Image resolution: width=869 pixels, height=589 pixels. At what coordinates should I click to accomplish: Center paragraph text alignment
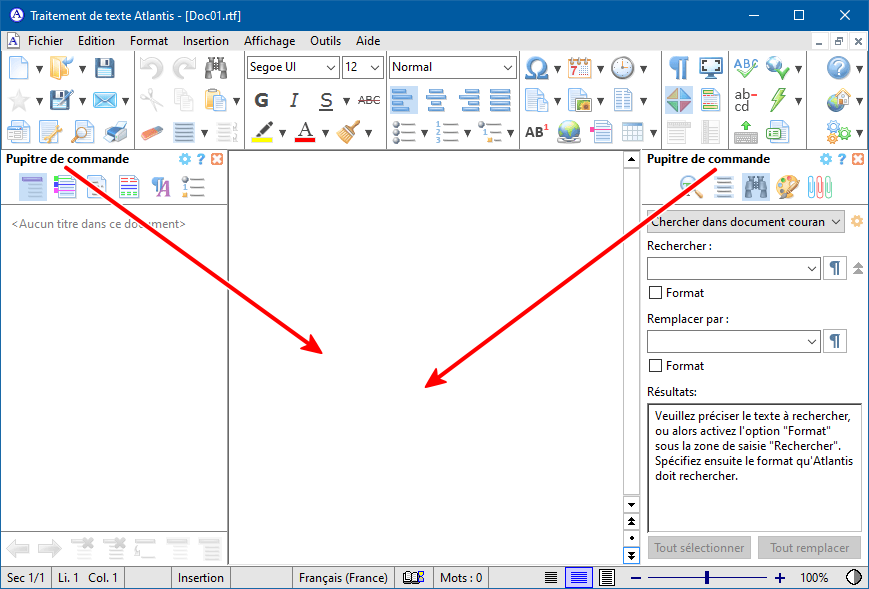pos(436,100)
